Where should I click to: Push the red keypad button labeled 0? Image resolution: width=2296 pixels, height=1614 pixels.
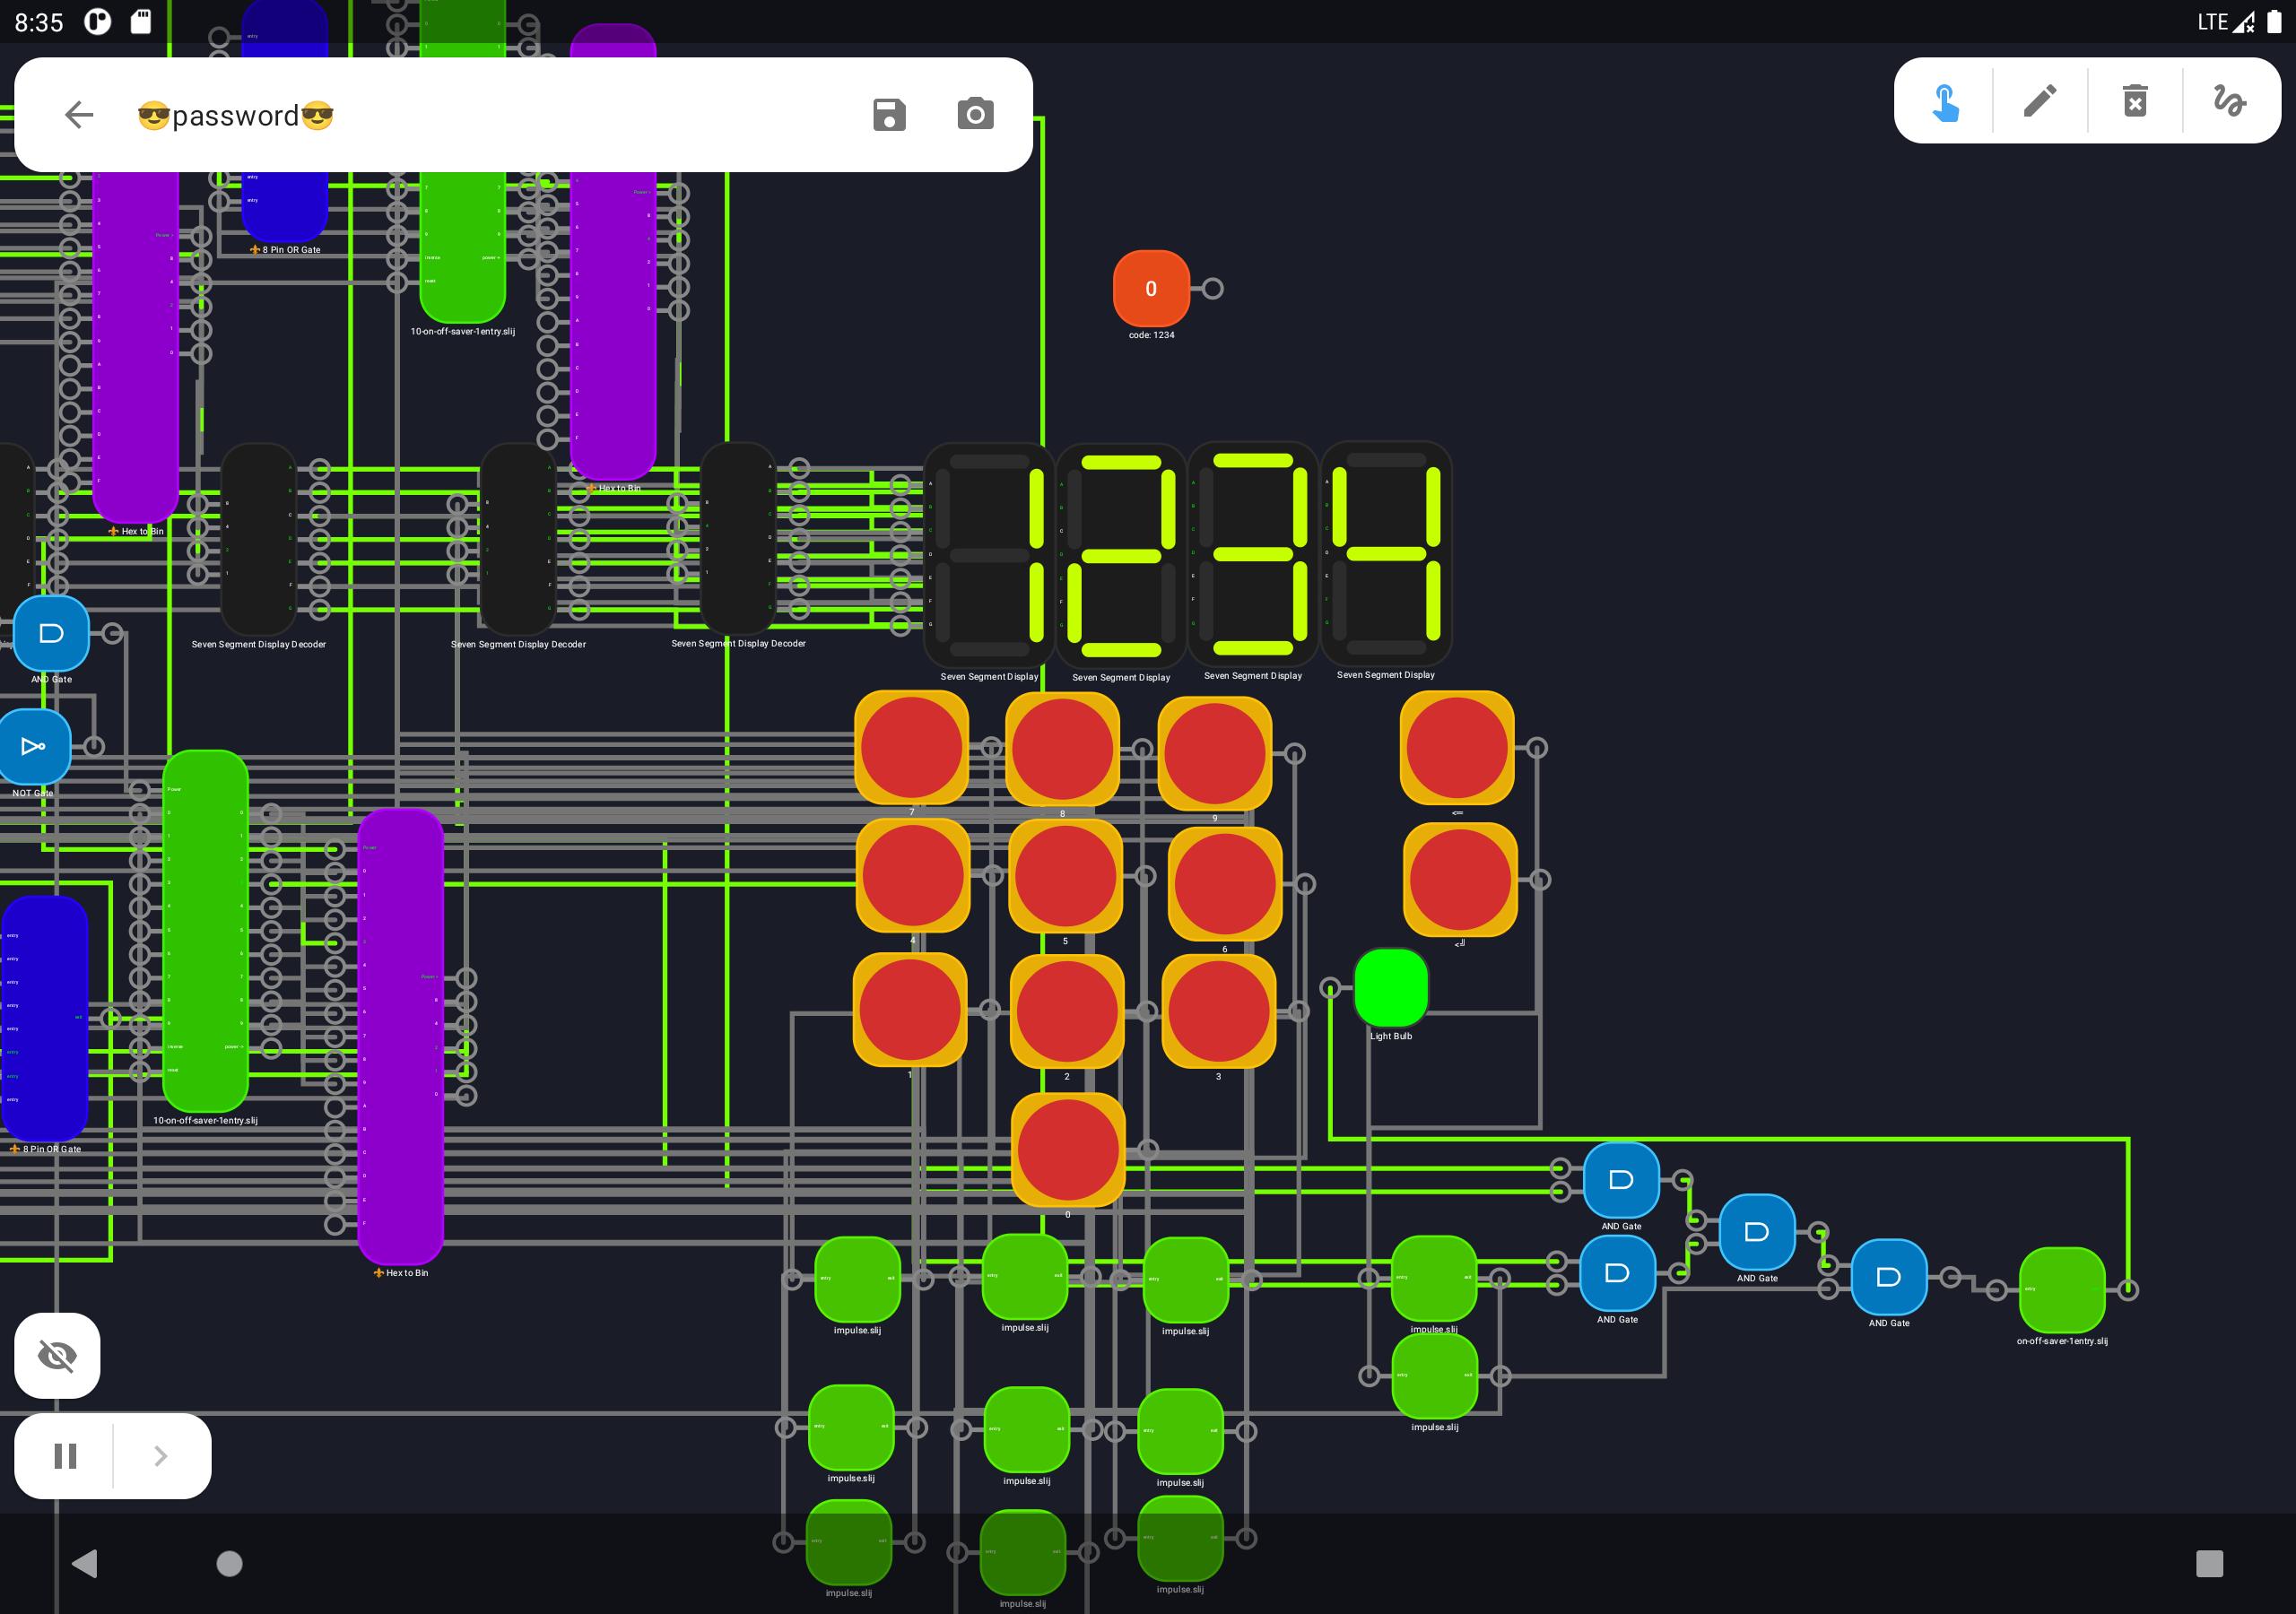pos(1068,1150)
